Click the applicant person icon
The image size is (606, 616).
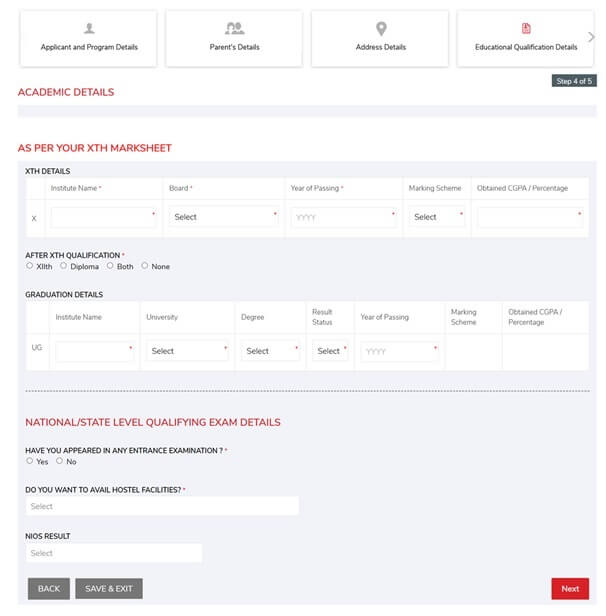[89, 28]
